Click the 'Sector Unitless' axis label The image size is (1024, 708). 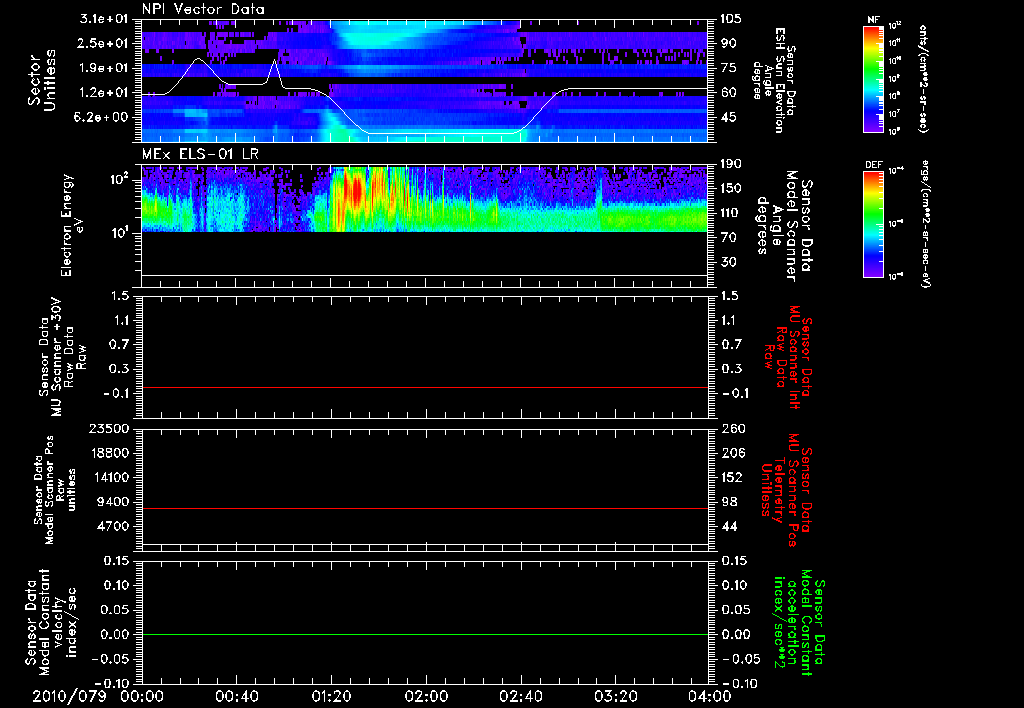42,80
